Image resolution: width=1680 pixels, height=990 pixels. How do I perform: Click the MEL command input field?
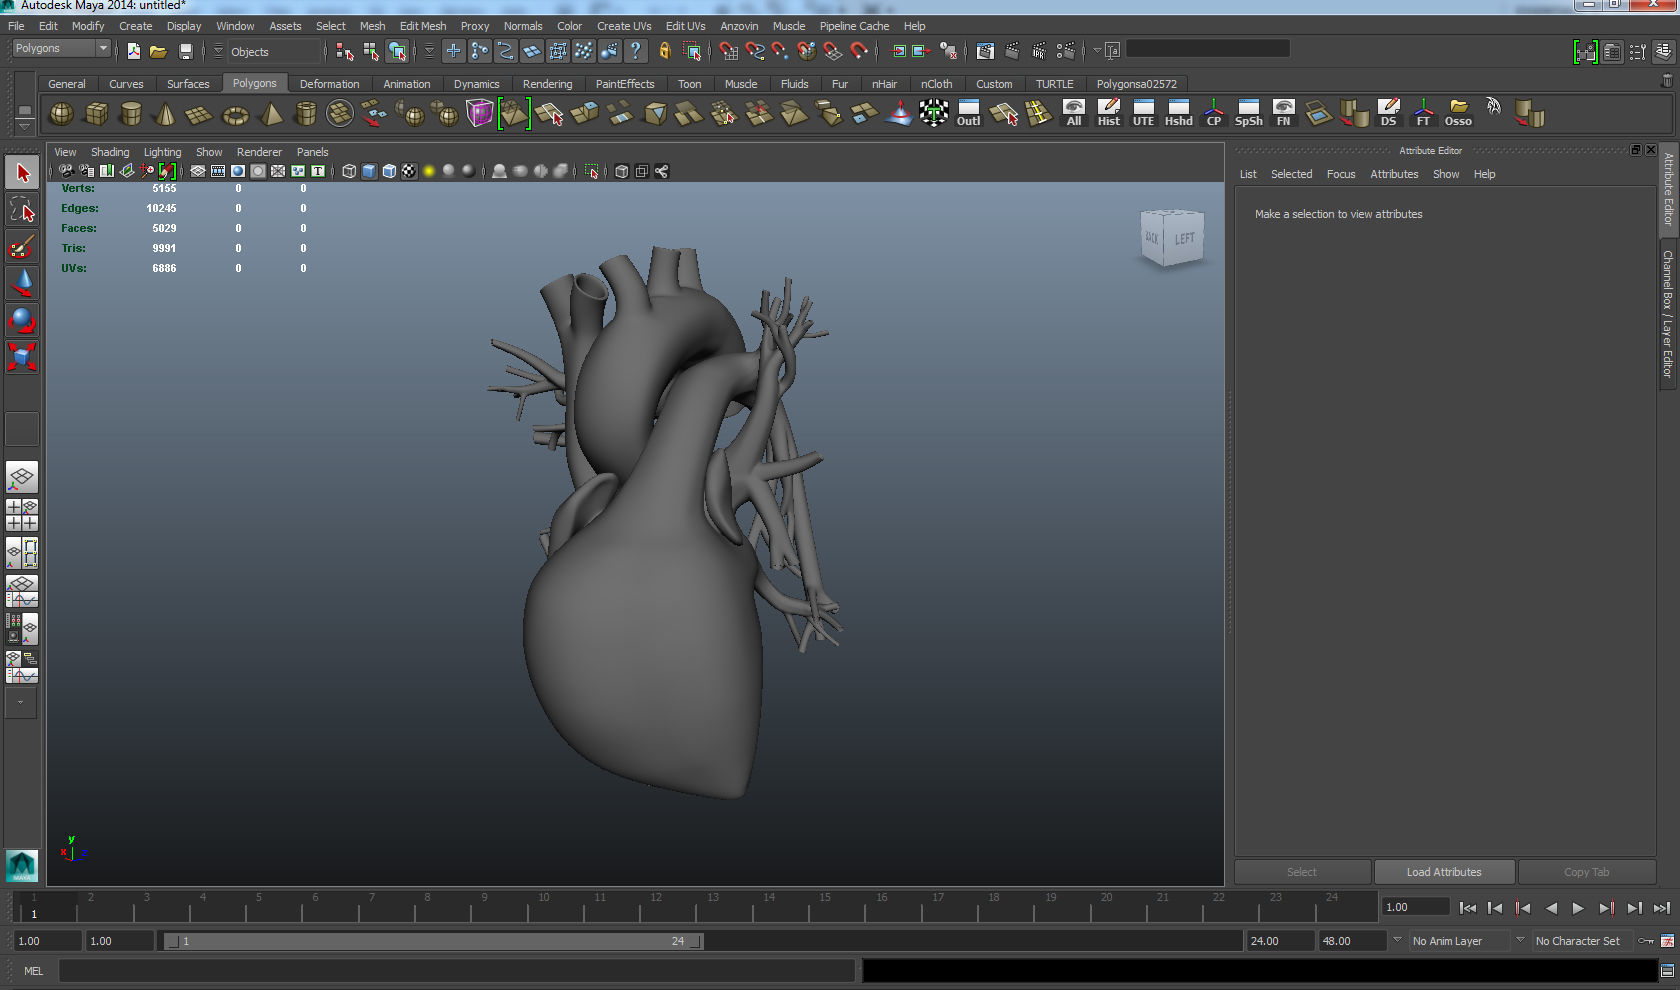pyautogui.click(x=456, y=970)
